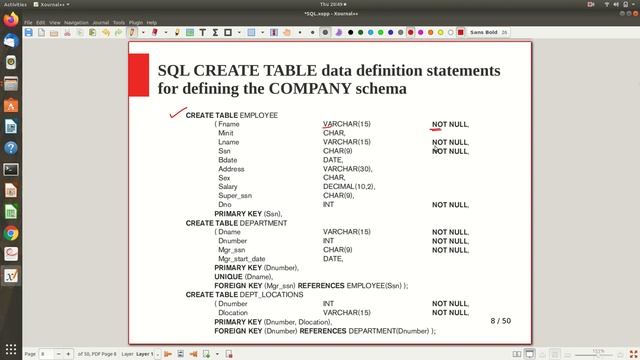The height and width of the screenshot is (360, 640).
Task: Click the Cut scissors icon
Action: 67,32
